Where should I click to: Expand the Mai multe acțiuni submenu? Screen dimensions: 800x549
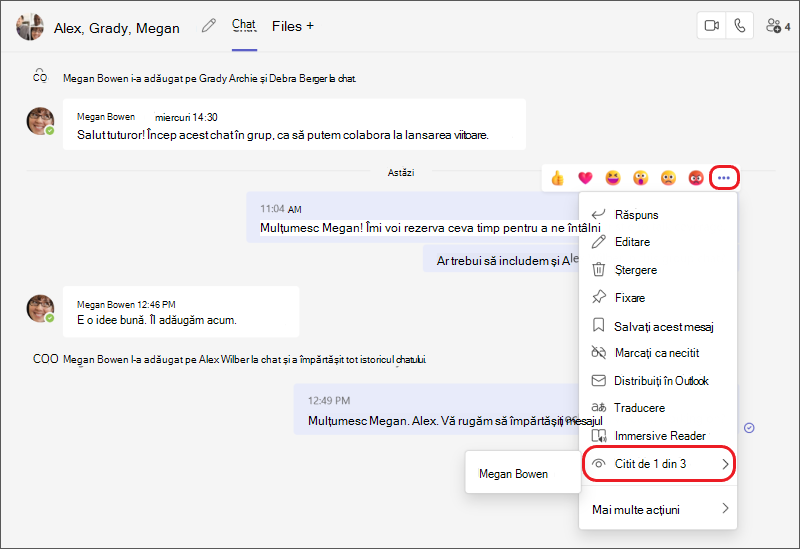pos(659,509)
